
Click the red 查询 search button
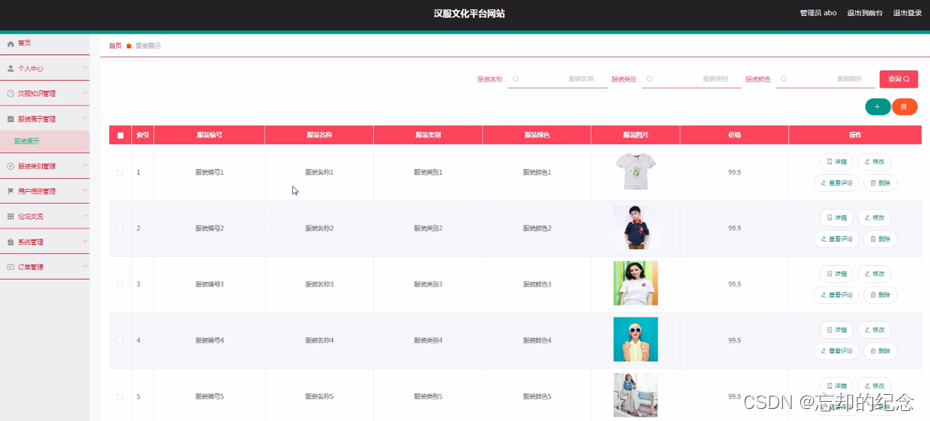tap(899, 79)
